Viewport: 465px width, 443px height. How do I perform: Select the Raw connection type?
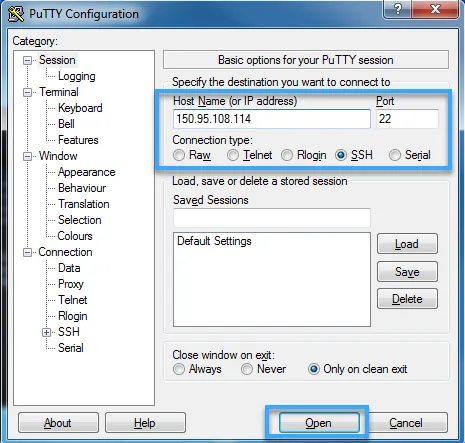click(x=179, y=155)
